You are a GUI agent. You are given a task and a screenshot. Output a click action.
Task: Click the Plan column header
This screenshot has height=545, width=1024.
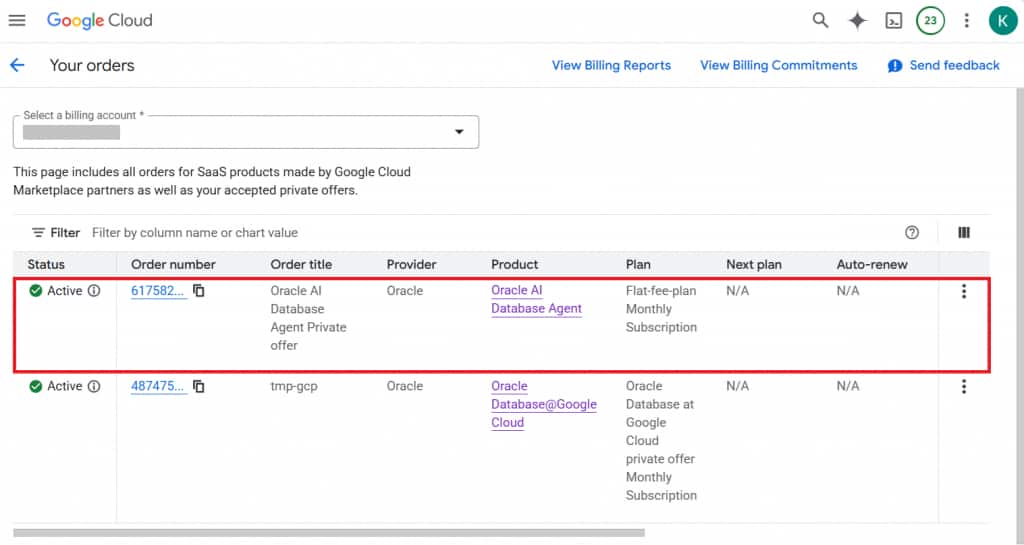638,264
